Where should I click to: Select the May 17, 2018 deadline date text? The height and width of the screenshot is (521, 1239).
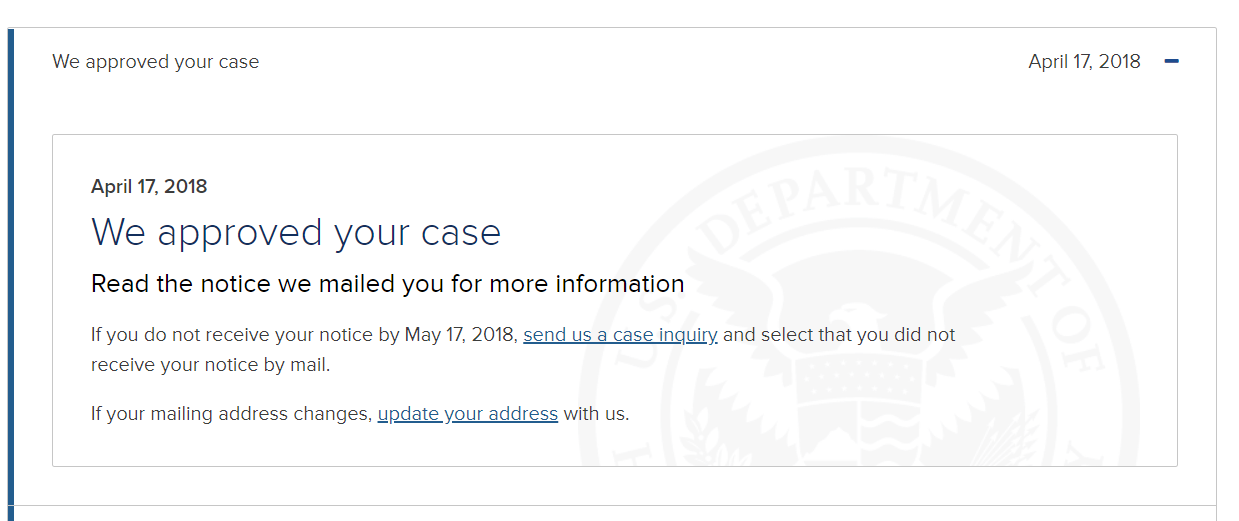point(461,335)
